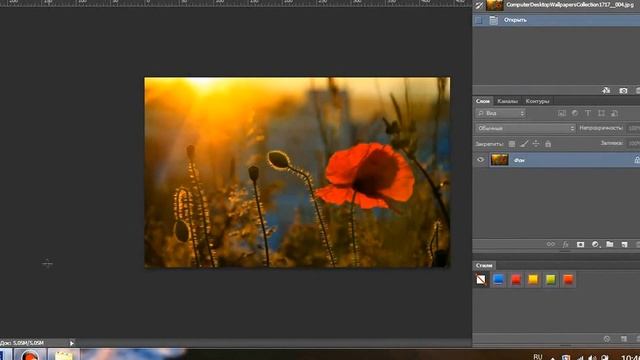Filter layers by smart objects icon
Image resolution: width=640 pixels, height=360 pixels.
tap(614, 113)
